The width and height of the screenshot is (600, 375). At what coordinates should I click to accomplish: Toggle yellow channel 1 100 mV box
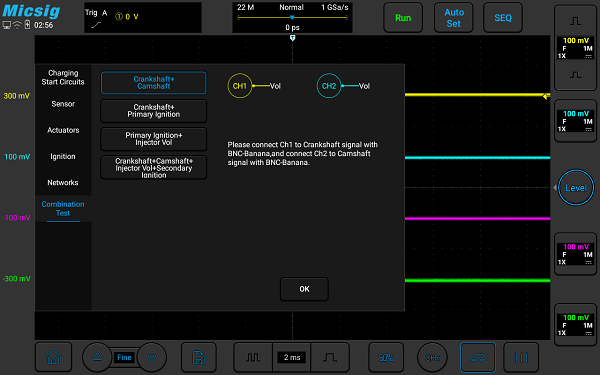pyautogui.click(x=575, y=48)
